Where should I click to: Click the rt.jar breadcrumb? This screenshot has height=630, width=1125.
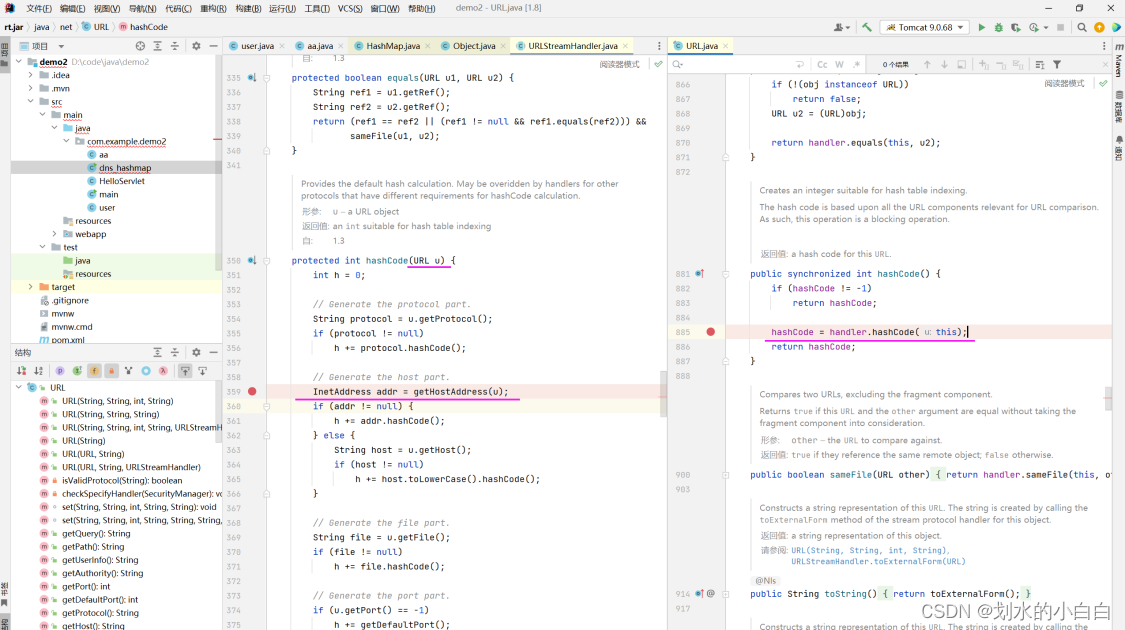(14, 27)
